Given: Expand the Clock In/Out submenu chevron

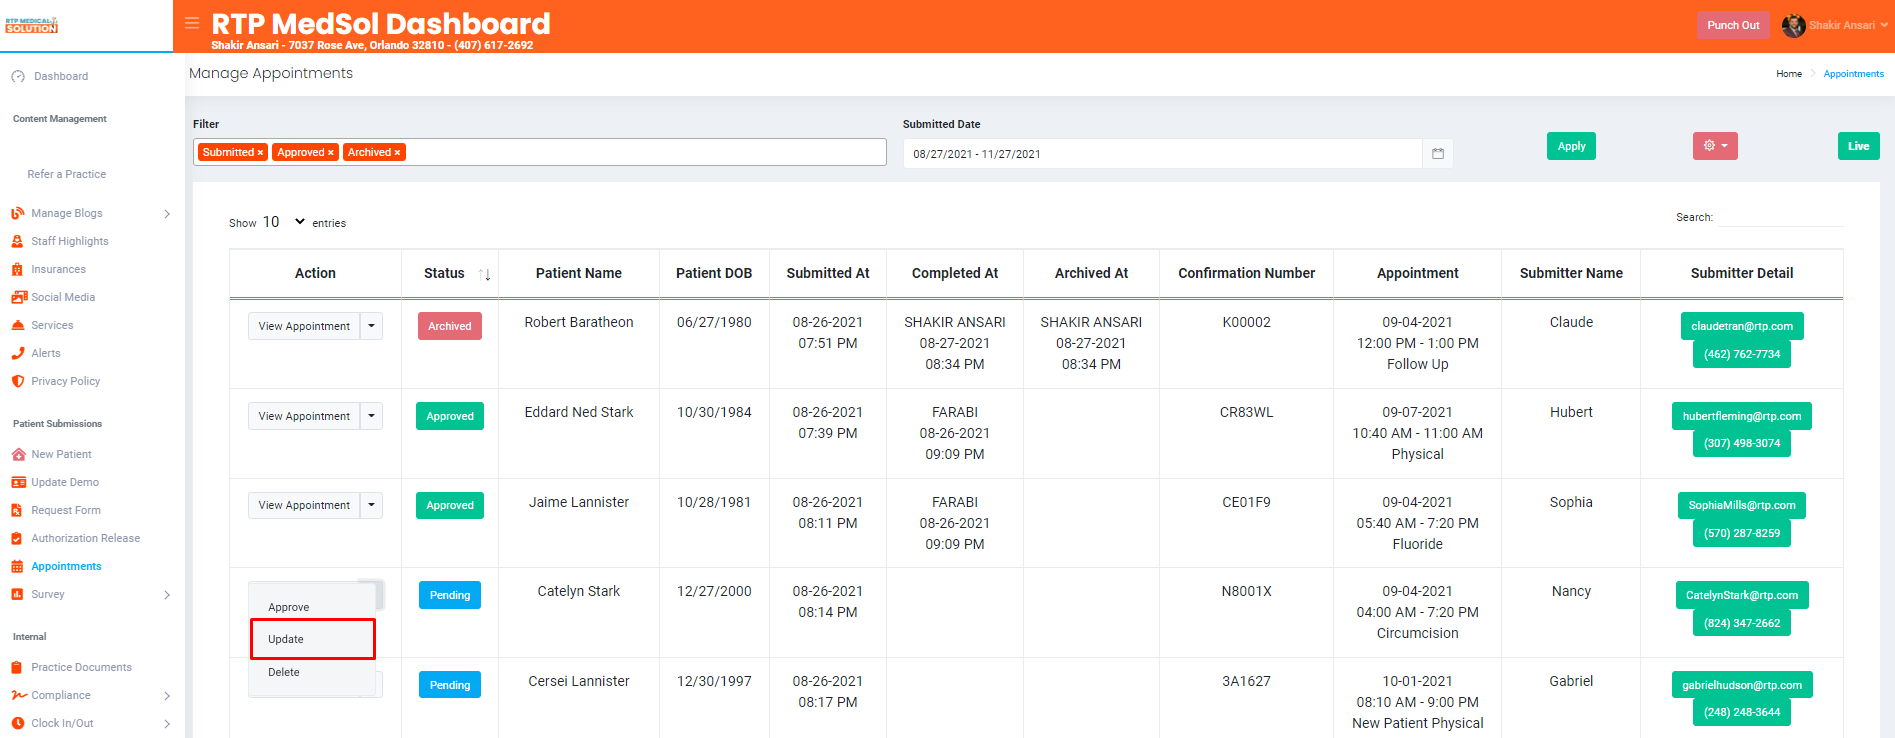Looking at the screenshot, I should coord(167,724).
